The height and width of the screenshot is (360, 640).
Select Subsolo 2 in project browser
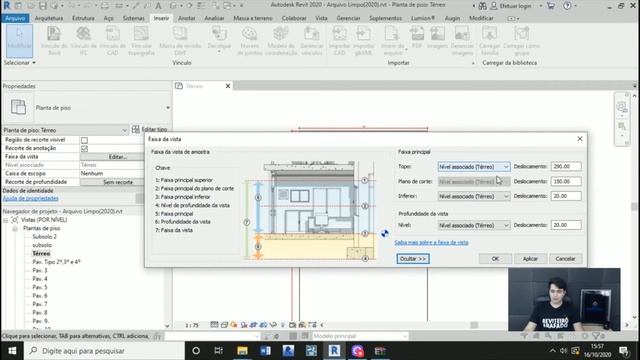[x=44, y=237]
